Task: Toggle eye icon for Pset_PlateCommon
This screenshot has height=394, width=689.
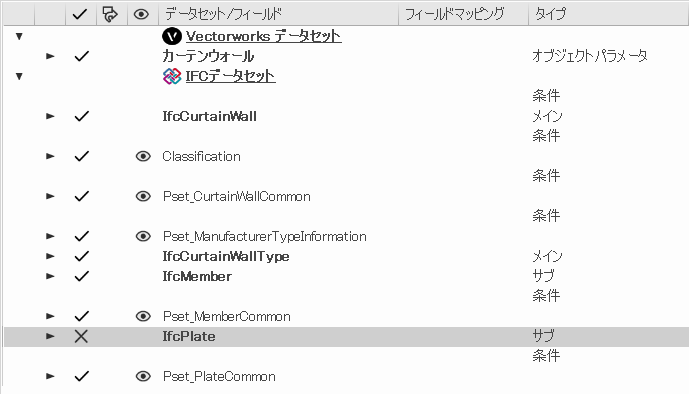Action: (x=143, y=376)
